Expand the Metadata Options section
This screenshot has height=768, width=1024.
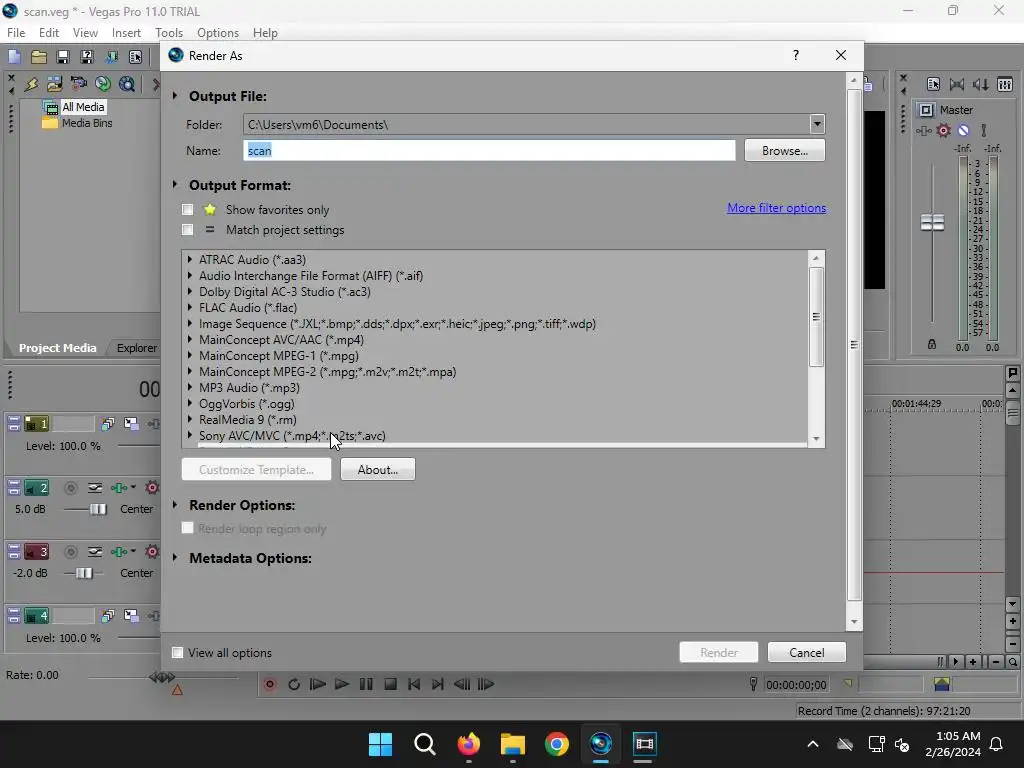coord(175,558)
